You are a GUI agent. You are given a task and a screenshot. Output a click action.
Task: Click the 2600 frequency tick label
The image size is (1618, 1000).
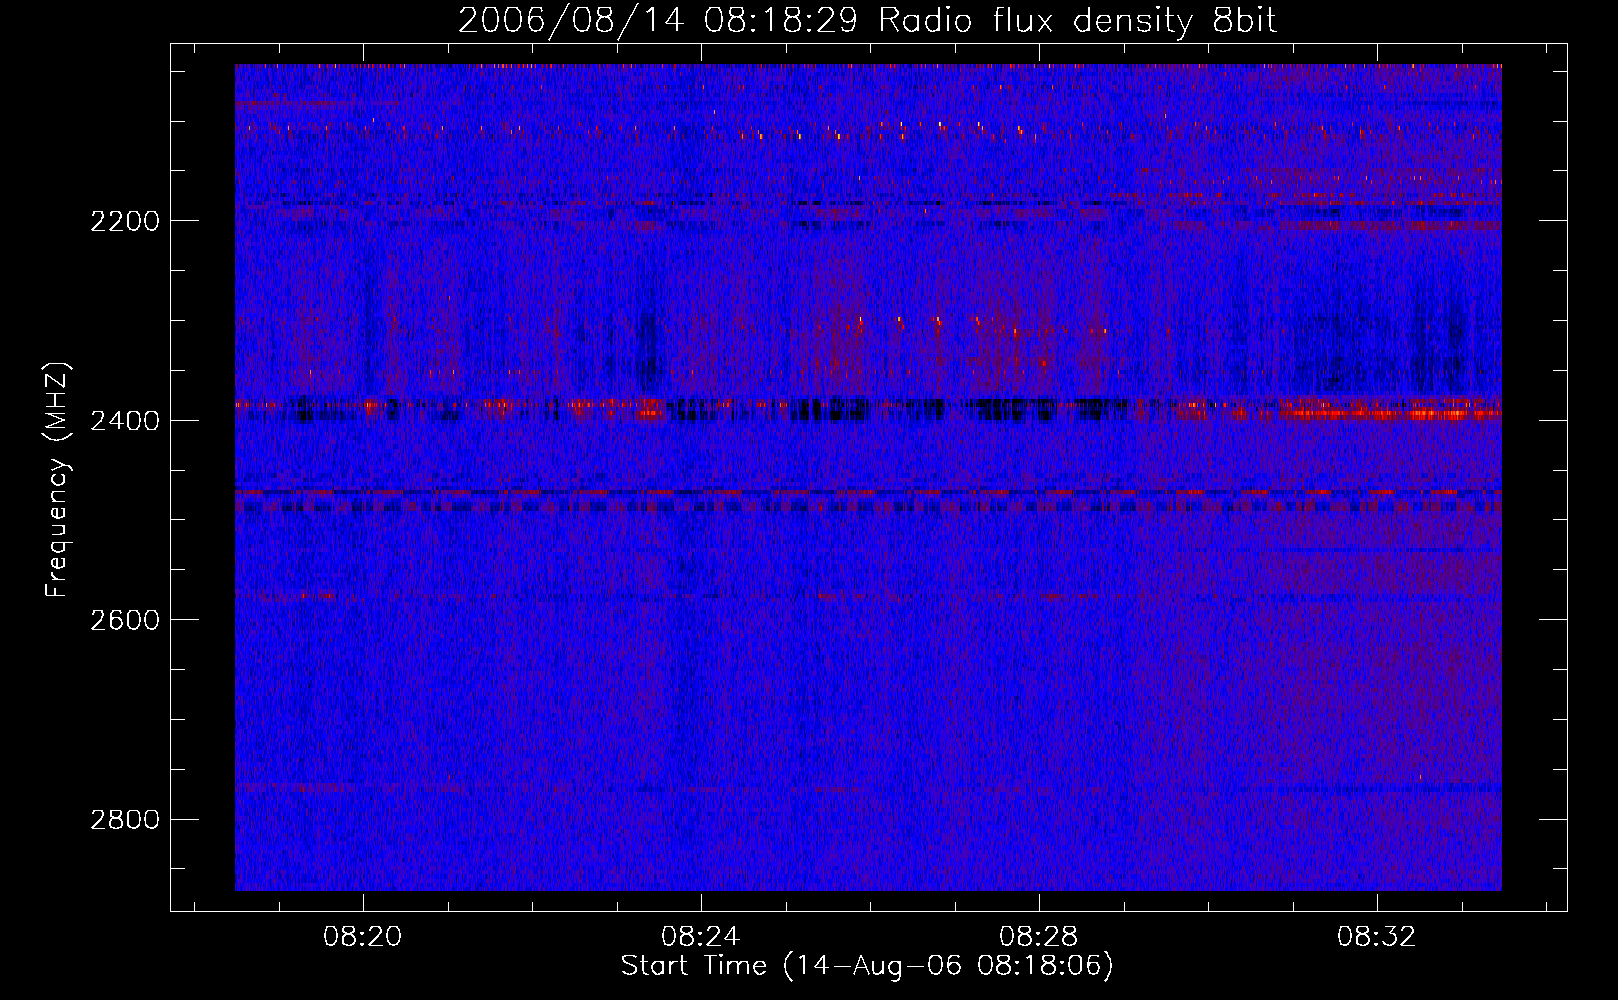coord(125,620)
